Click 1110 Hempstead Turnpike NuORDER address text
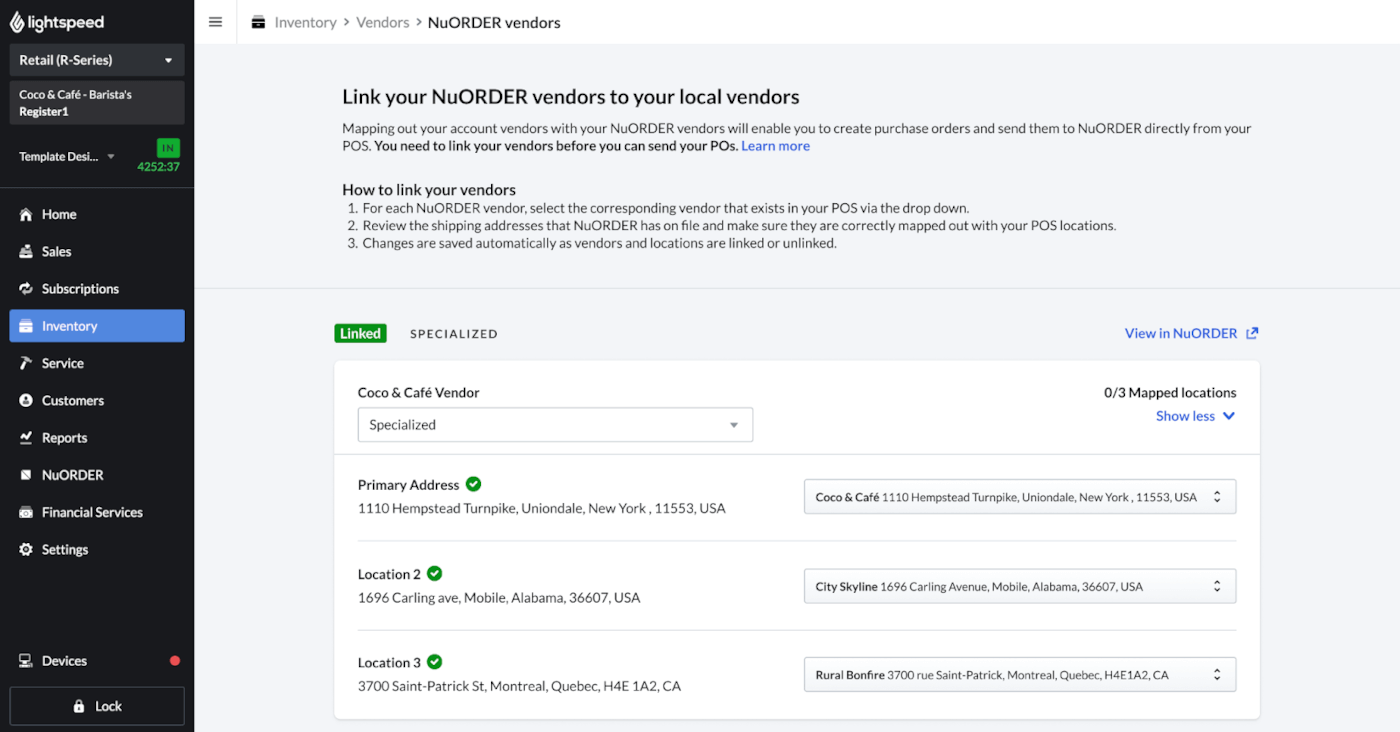This screenshot has height=732, width=1400. tap(542, 508)
